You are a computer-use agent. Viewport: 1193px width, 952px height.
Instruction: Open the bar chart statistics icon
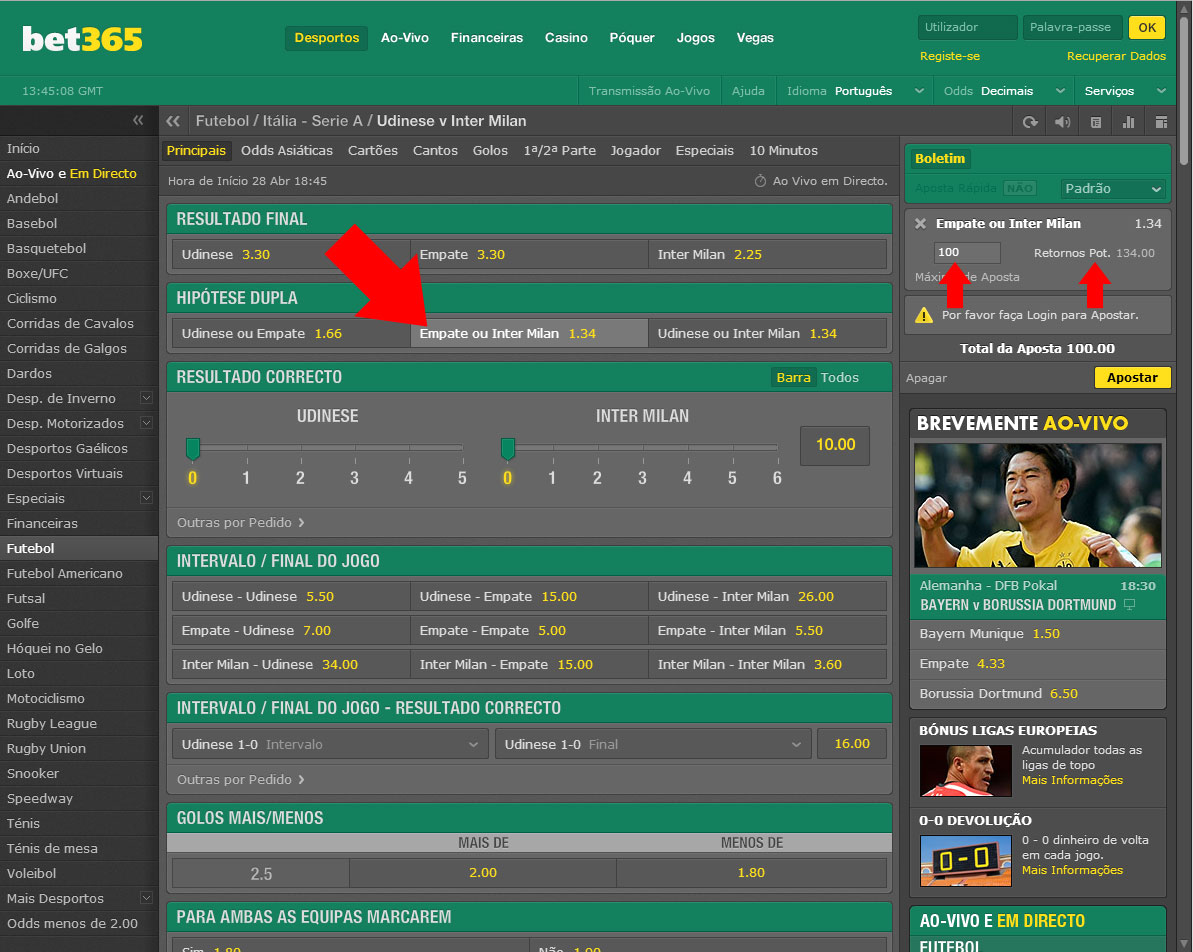click(1129, 122)
